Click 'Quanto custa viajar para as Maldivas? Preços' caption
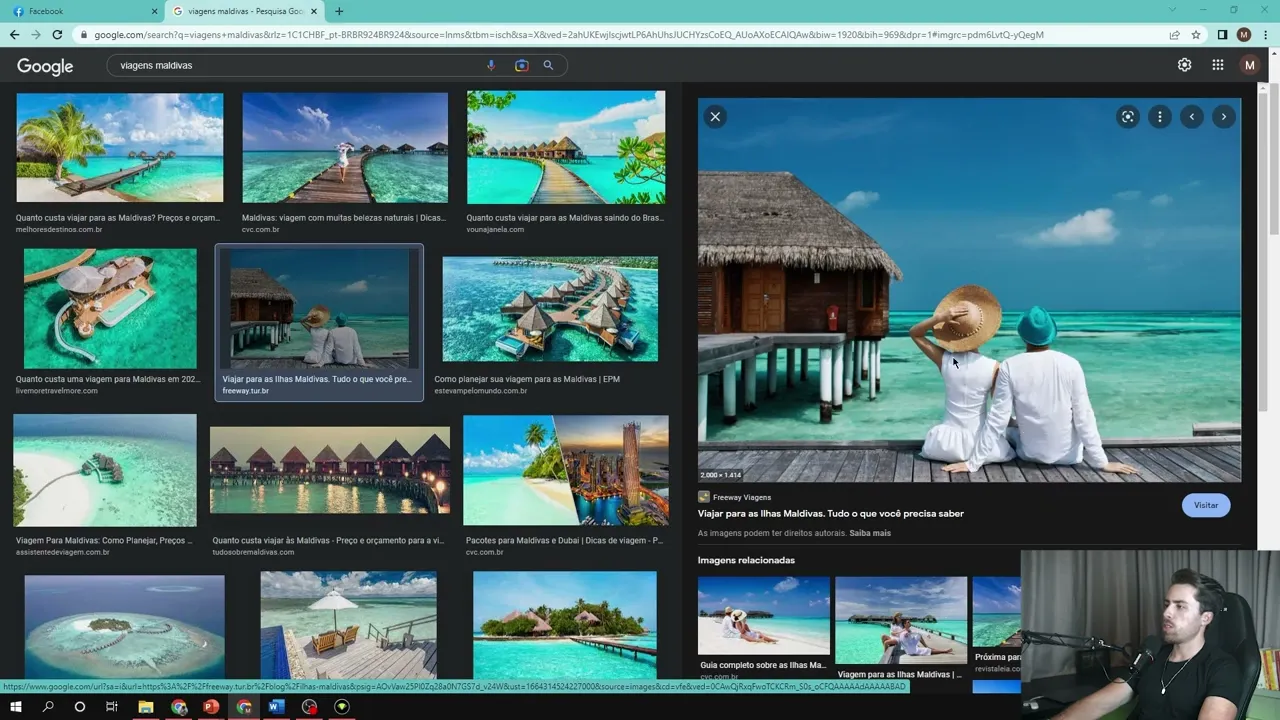1280x720 pixels. 118,218
